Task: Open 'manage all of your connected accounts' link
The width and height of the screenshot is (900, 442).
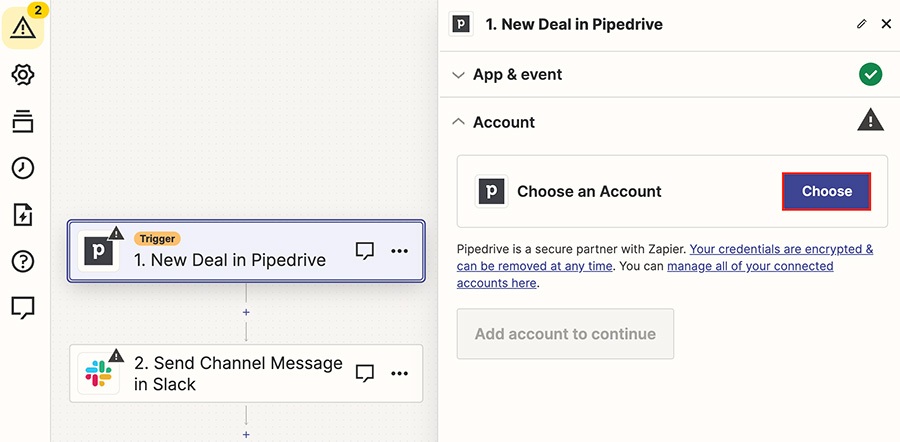Action: pyautogui.click(x=645, y=274)
